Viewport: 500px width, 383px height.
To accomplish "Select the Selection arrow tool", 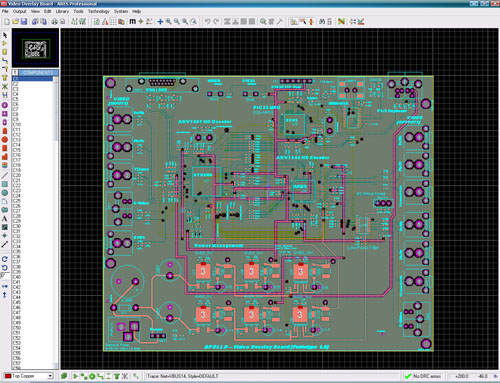I will pyautogui.click(x=5, y=35).
